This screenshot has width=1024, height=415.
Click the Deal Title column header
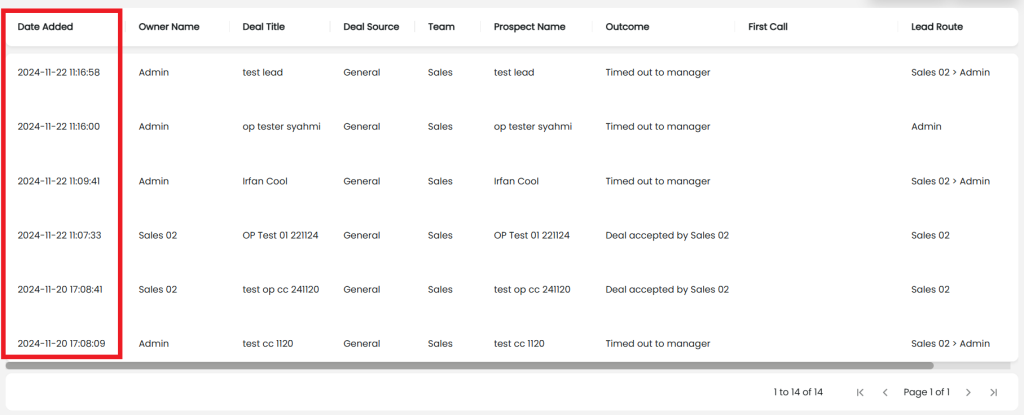[264, 27]
